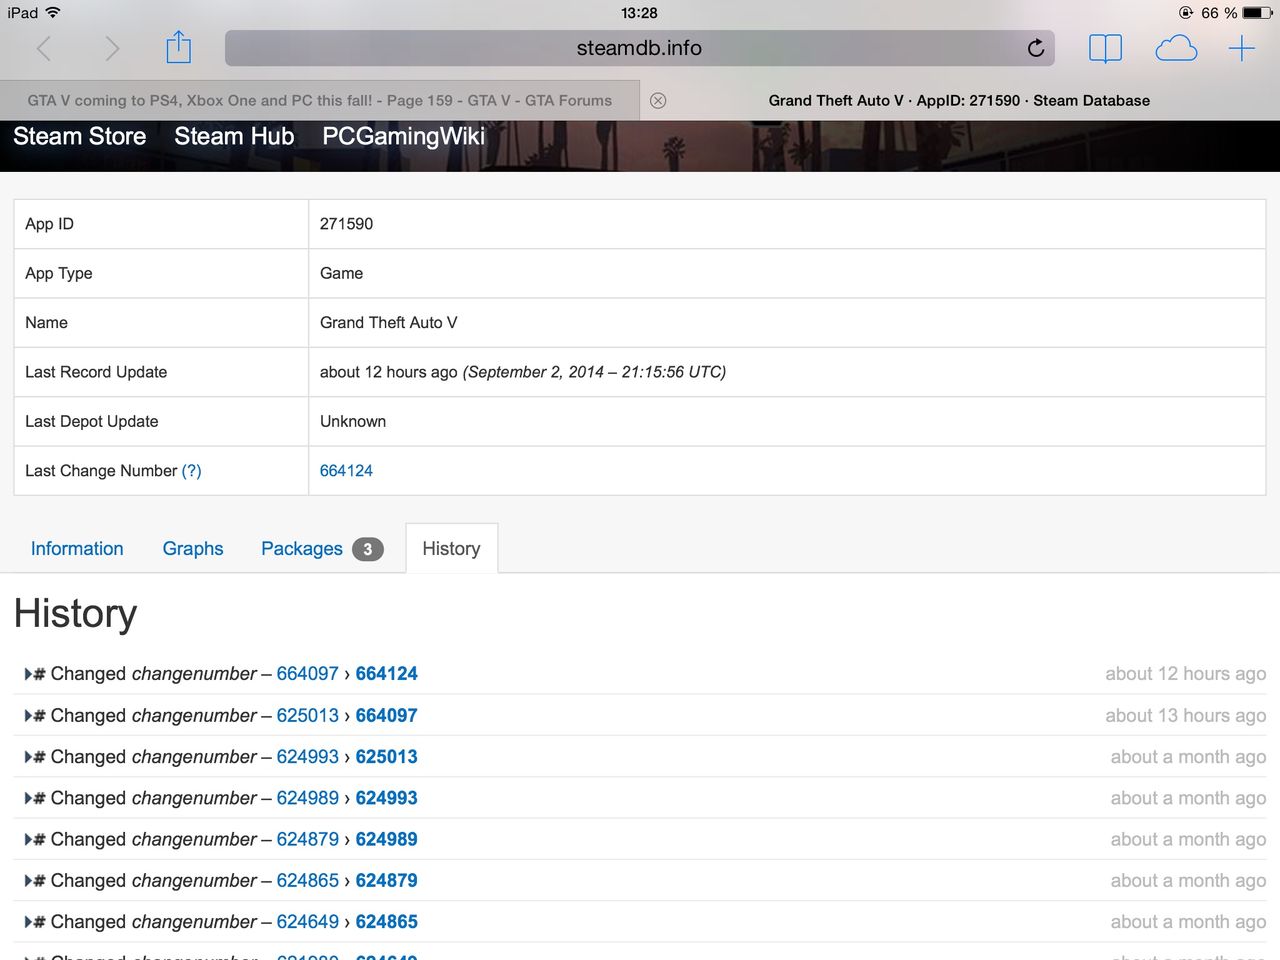
Task: Tap the Safari forward arrow
Action: tap(112, 48)
